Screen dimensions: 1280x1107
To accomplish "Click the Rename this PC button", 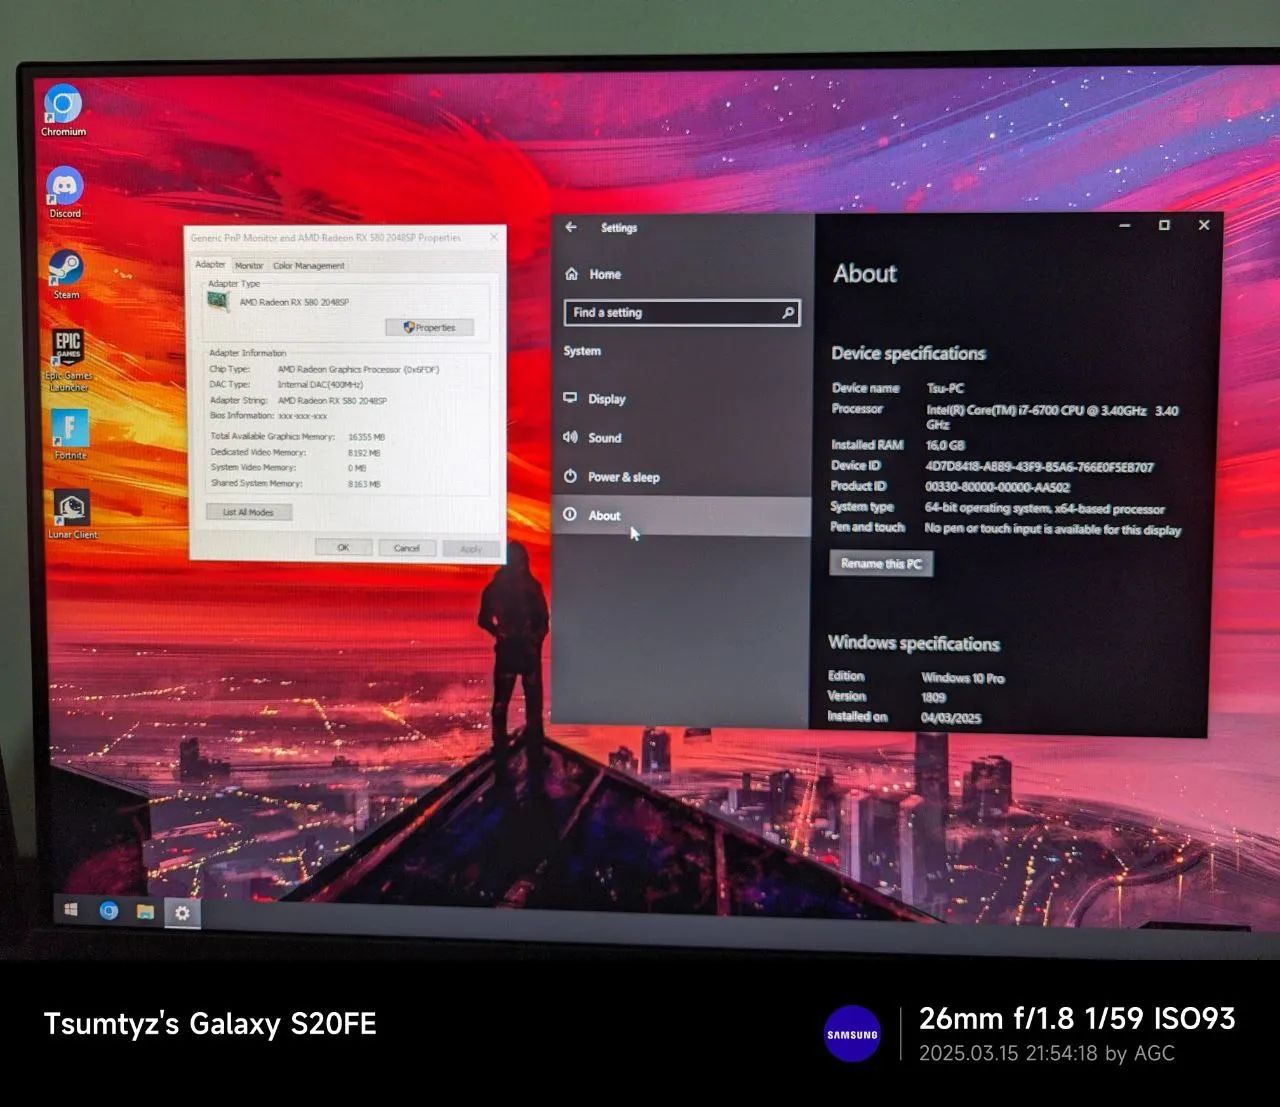I will (x=881, y=564).
